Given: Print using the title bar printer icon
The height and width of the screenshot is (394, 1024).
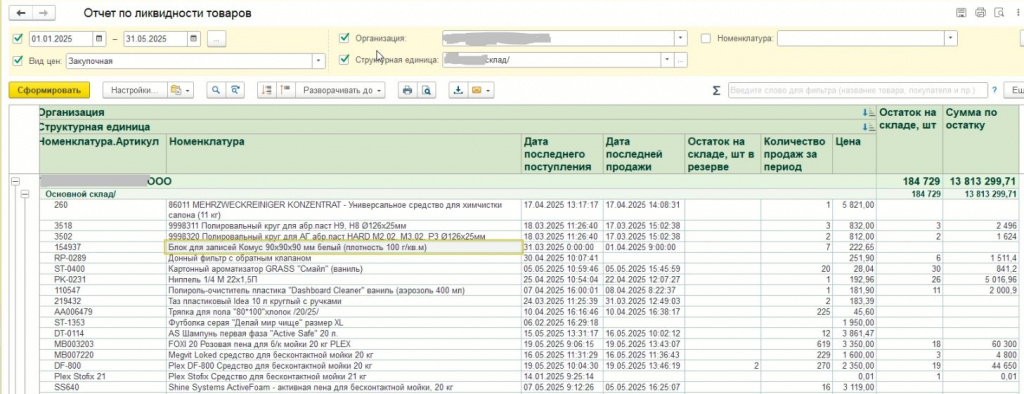Looking at the screenshot, I should click(980, 12).
